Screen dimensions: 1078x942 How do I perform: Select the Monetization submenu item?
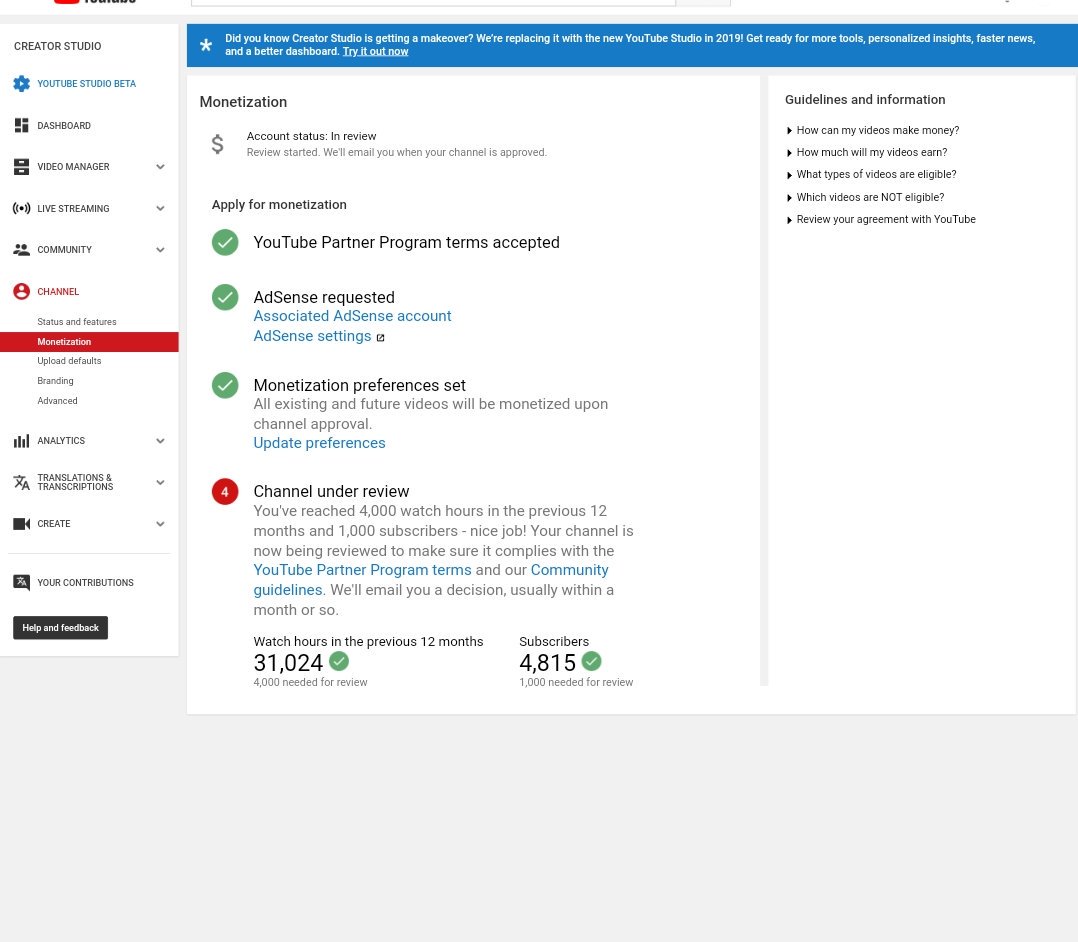[x=89, y=342]
